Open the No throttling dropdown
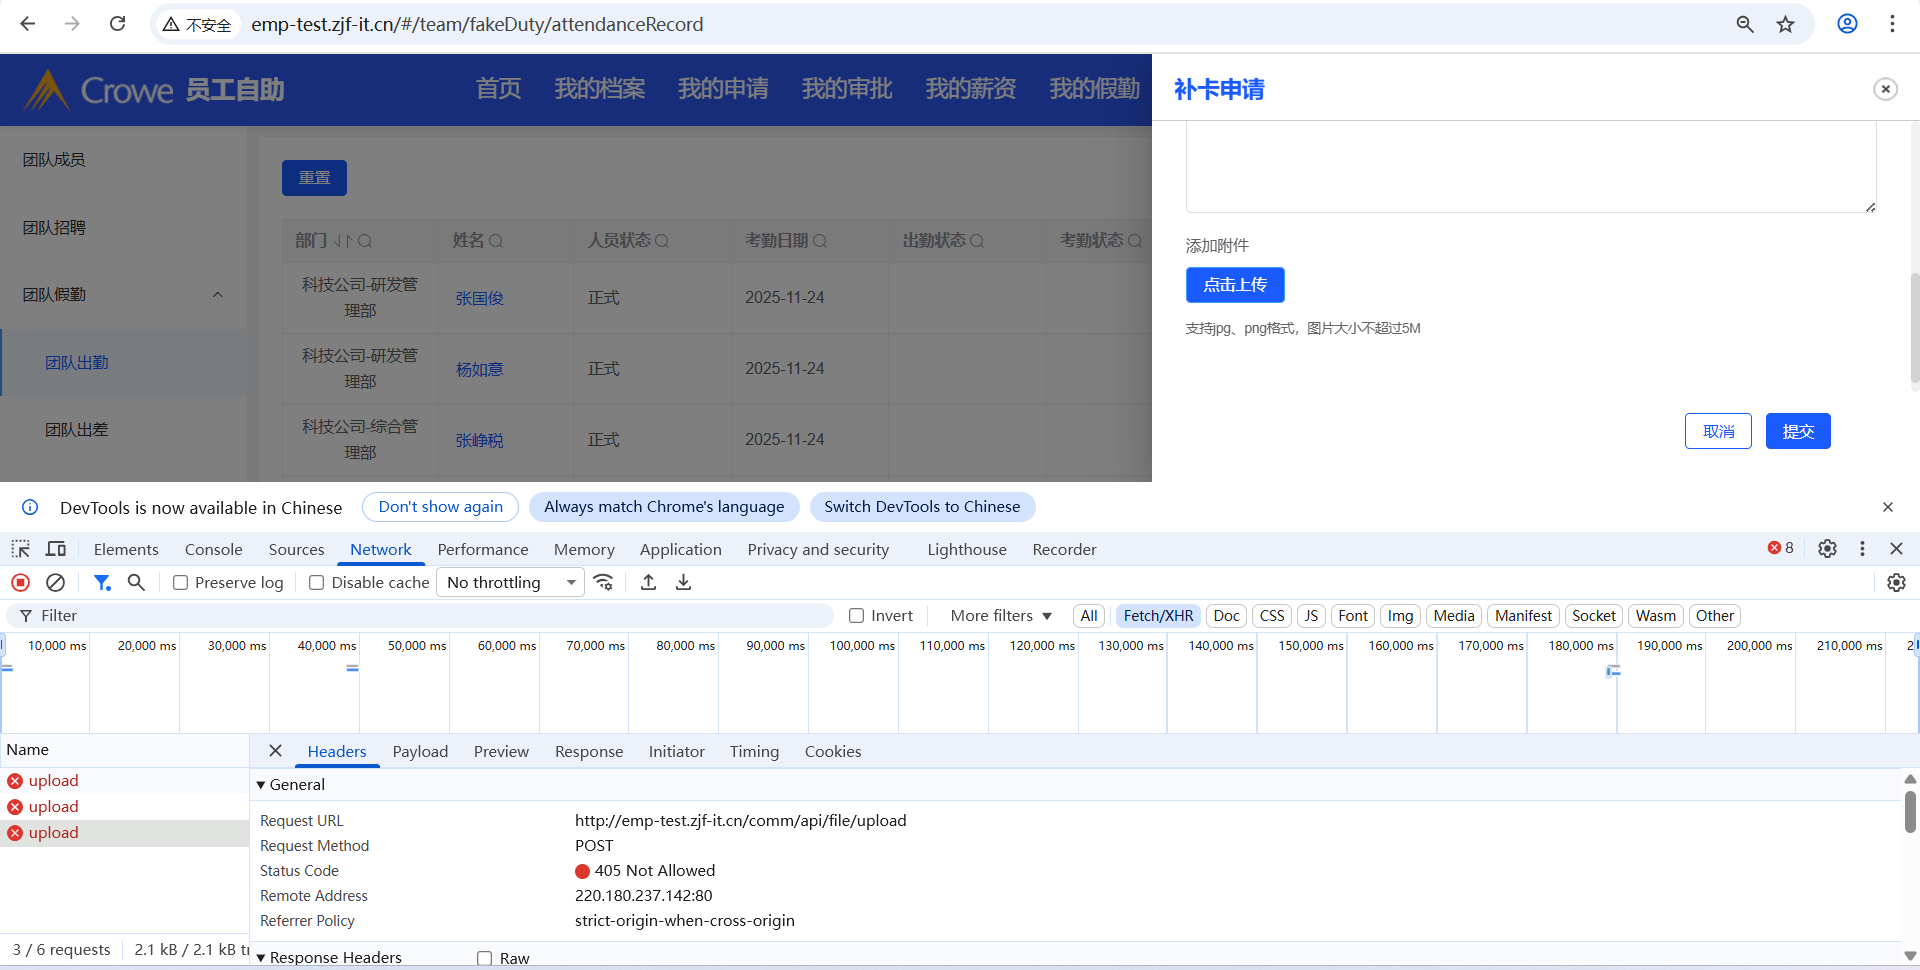This screenshot has width=1920, height=970. (x=511, y=583)
